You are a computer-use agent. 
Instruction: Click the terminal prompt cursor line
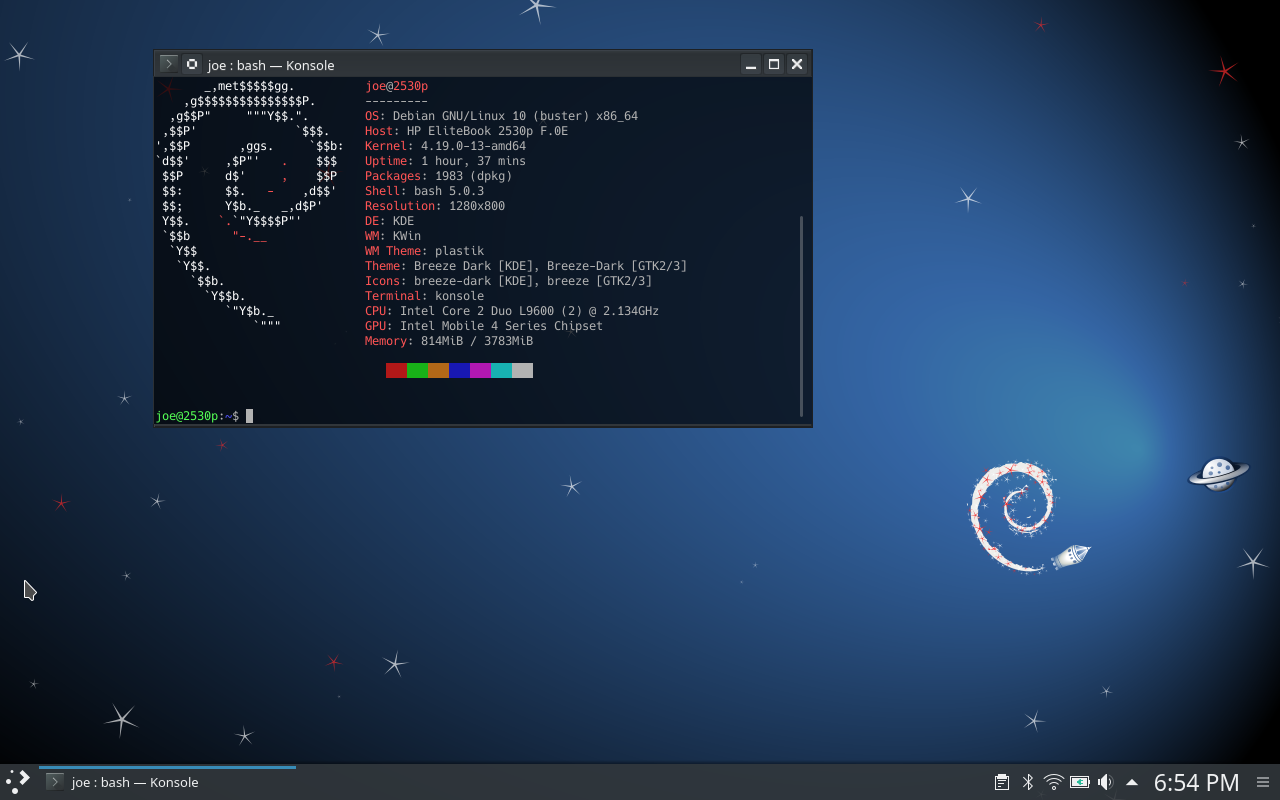pyautogui.click(x=250, y=416)
